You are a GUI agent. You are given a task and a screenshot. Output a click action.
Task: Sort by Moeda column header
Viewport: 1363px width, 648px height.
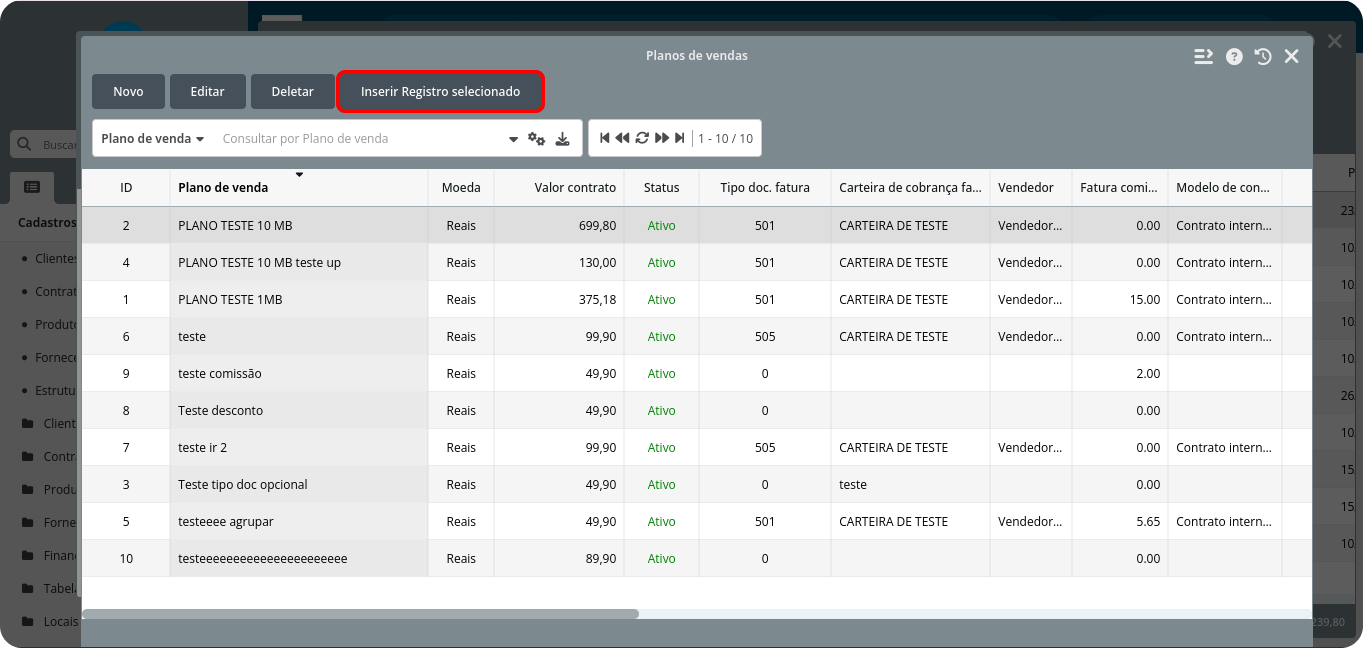pos(461,187)
